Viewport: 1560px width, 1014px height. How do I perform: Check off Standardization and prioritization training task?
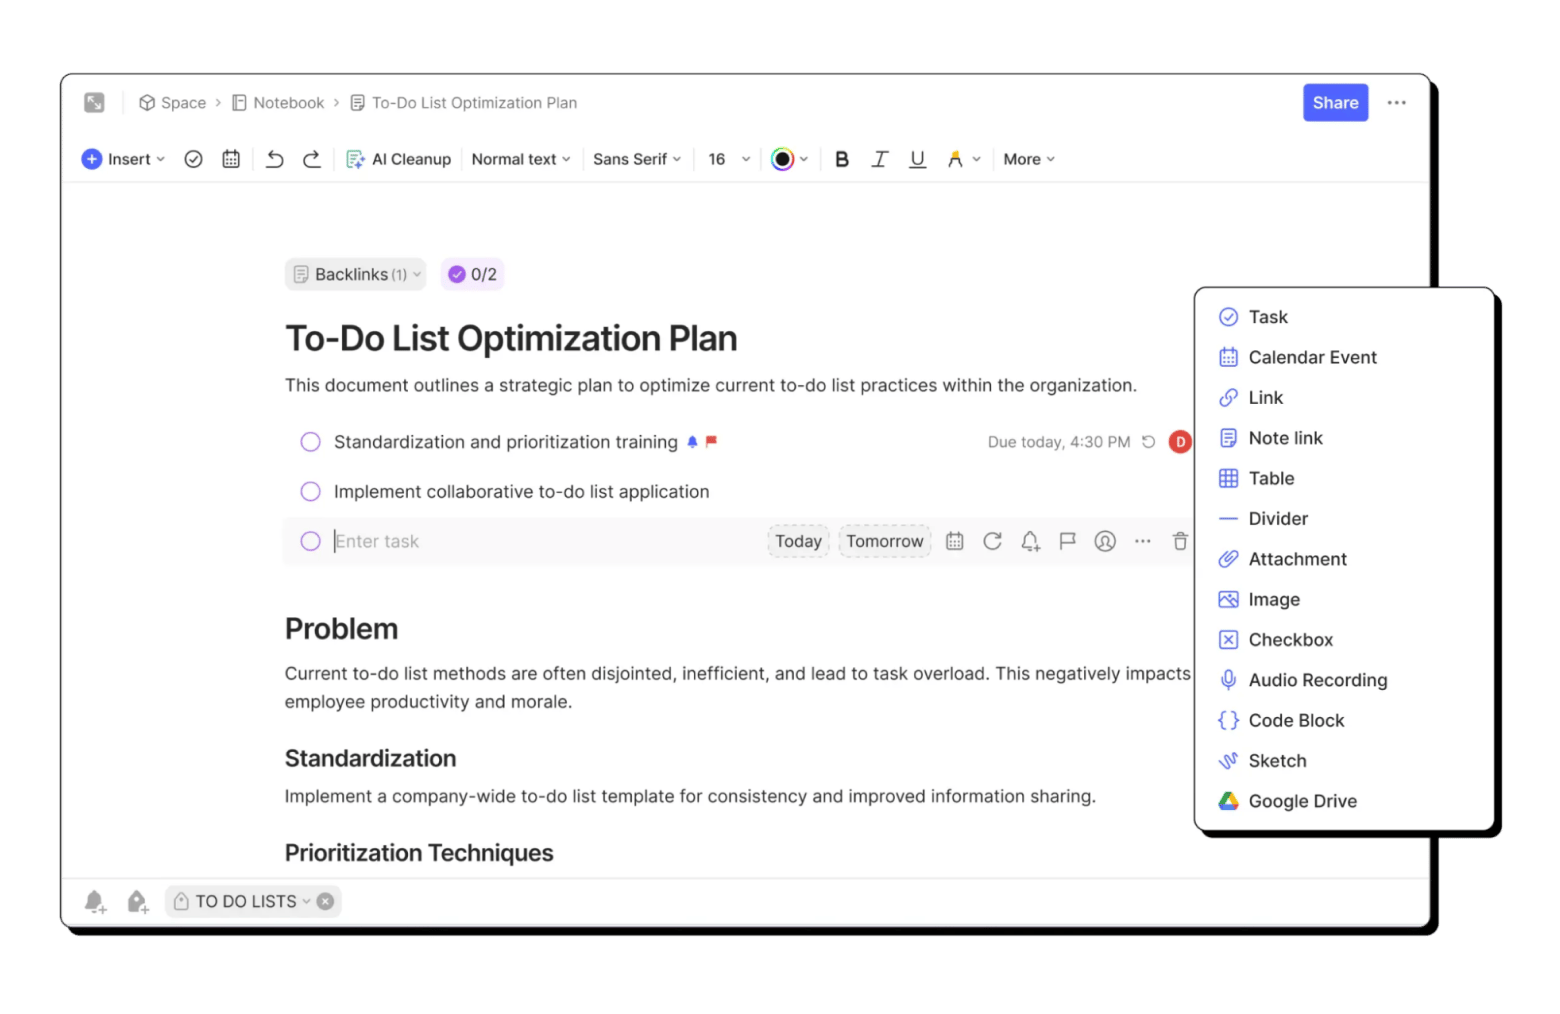pos(311,442)
